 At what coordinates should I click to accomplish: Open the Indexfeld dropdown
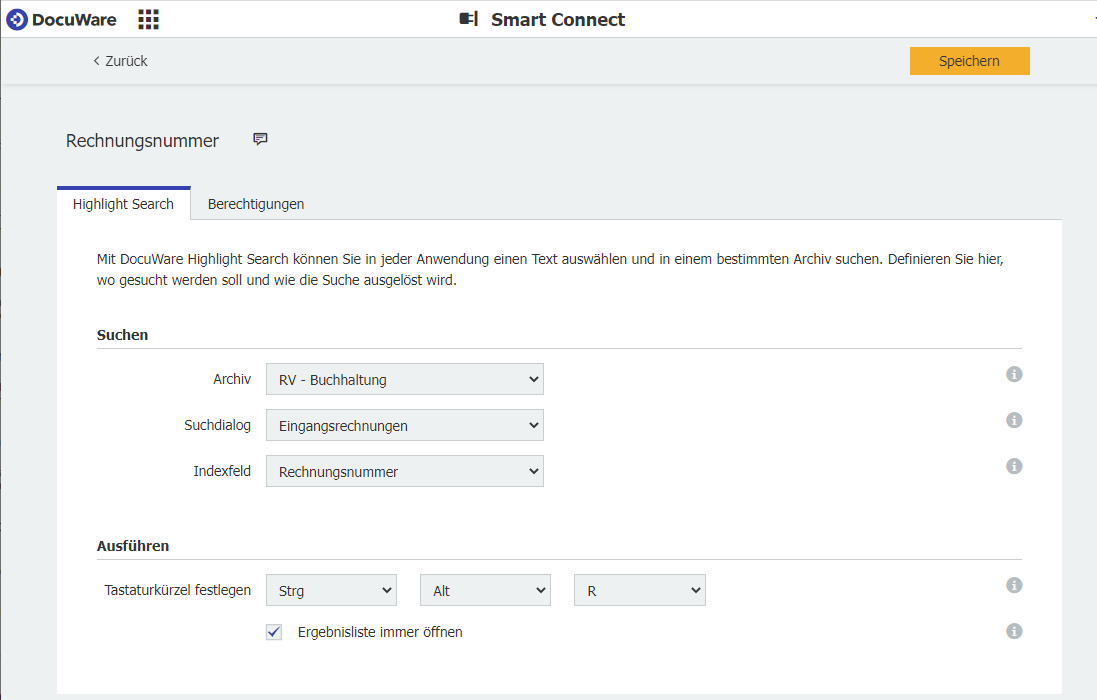click(x=404, y=471)
